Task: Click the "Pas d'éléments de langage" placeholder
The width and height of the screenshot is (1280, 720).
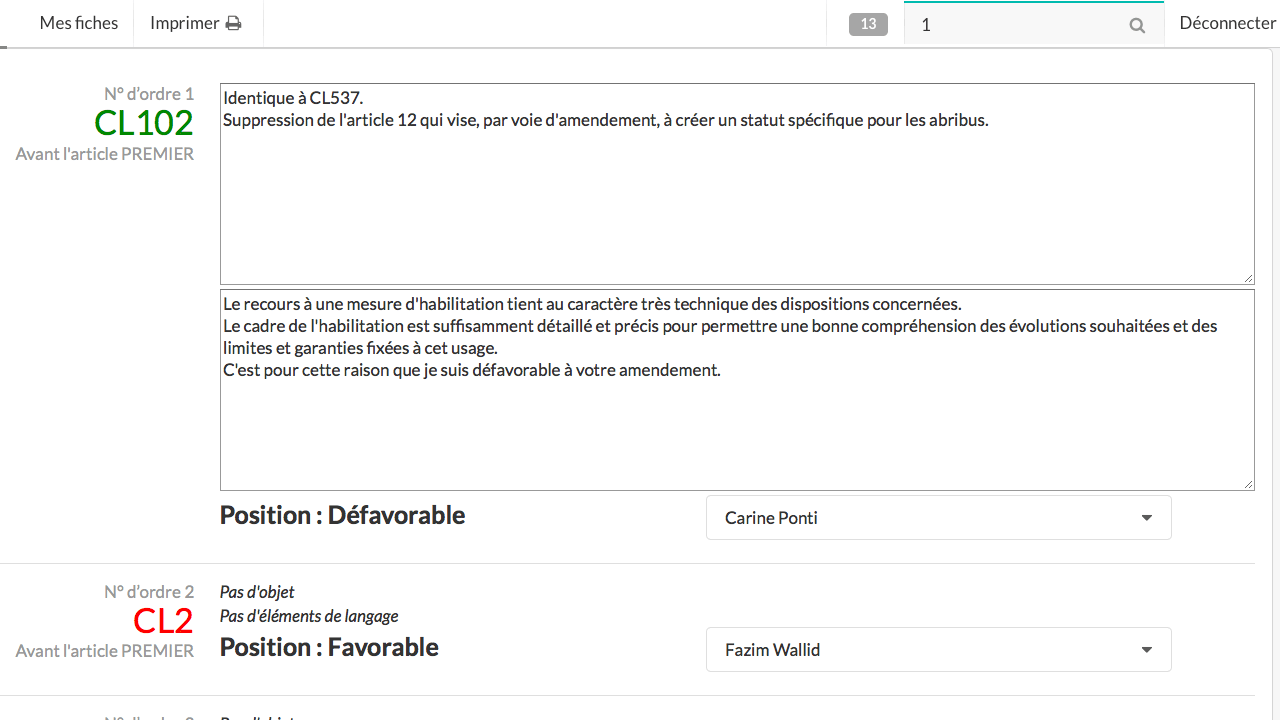Action: (x=309, y=616)
